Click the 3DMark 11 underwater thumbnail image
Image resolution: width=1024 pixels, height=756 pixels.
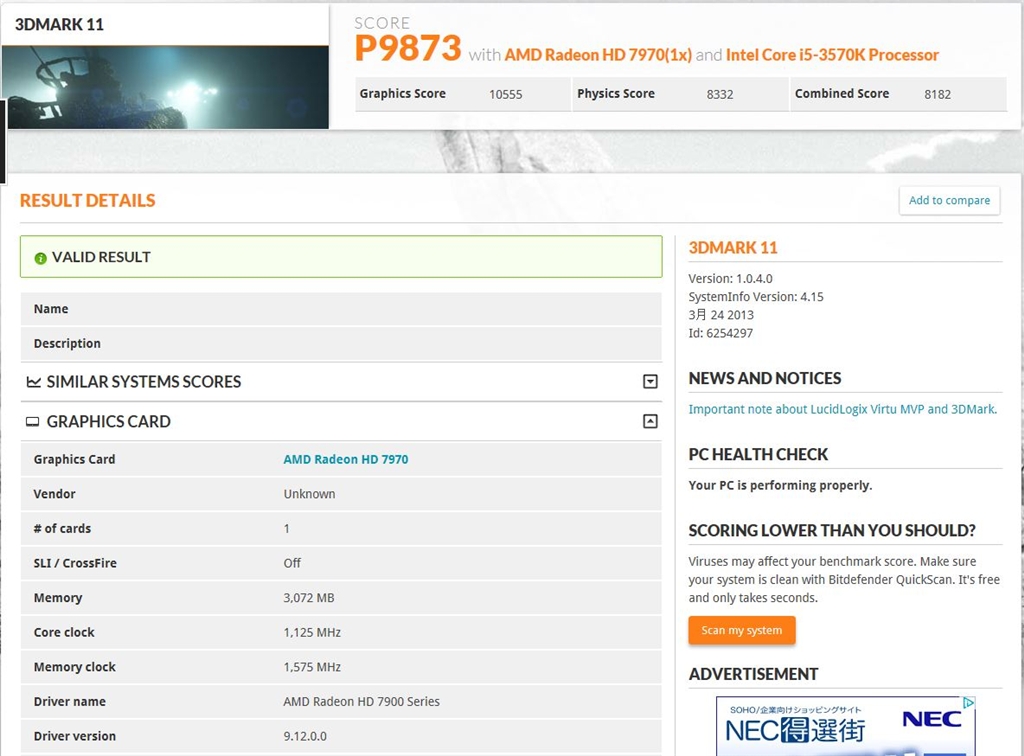[165, 87]
